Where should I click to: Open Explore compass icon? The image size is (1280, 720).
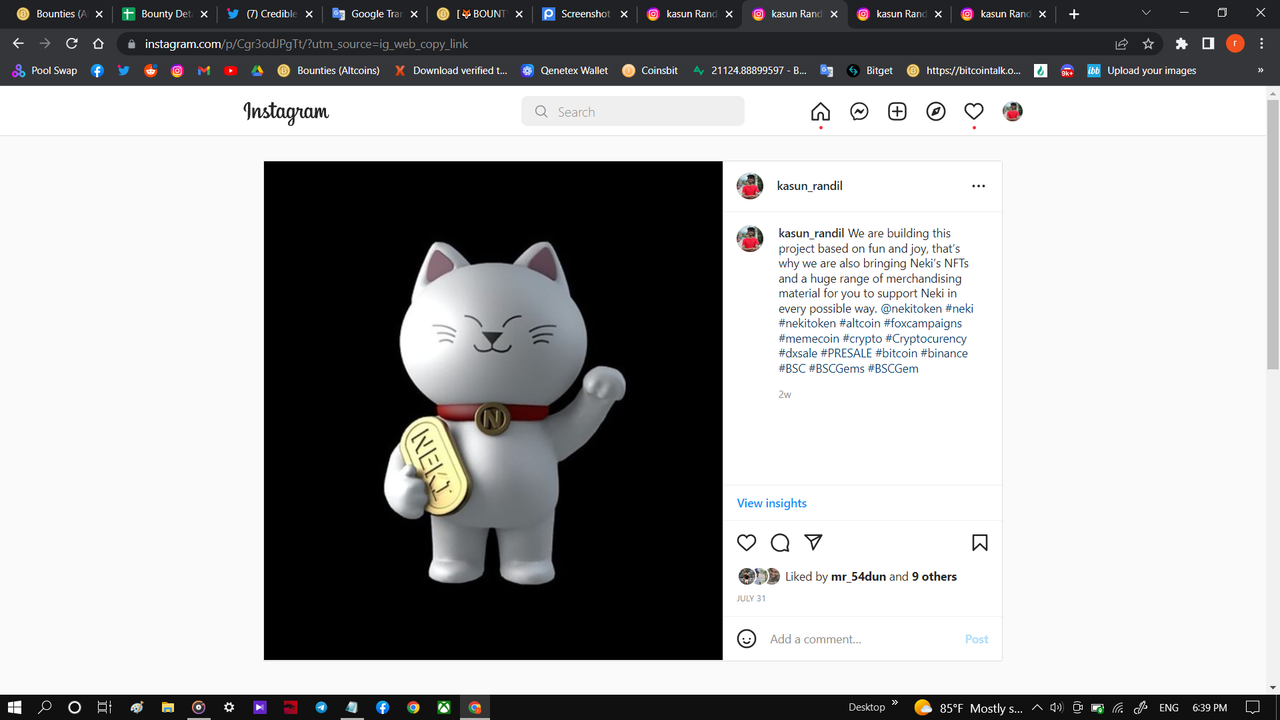tap(936, 112)
